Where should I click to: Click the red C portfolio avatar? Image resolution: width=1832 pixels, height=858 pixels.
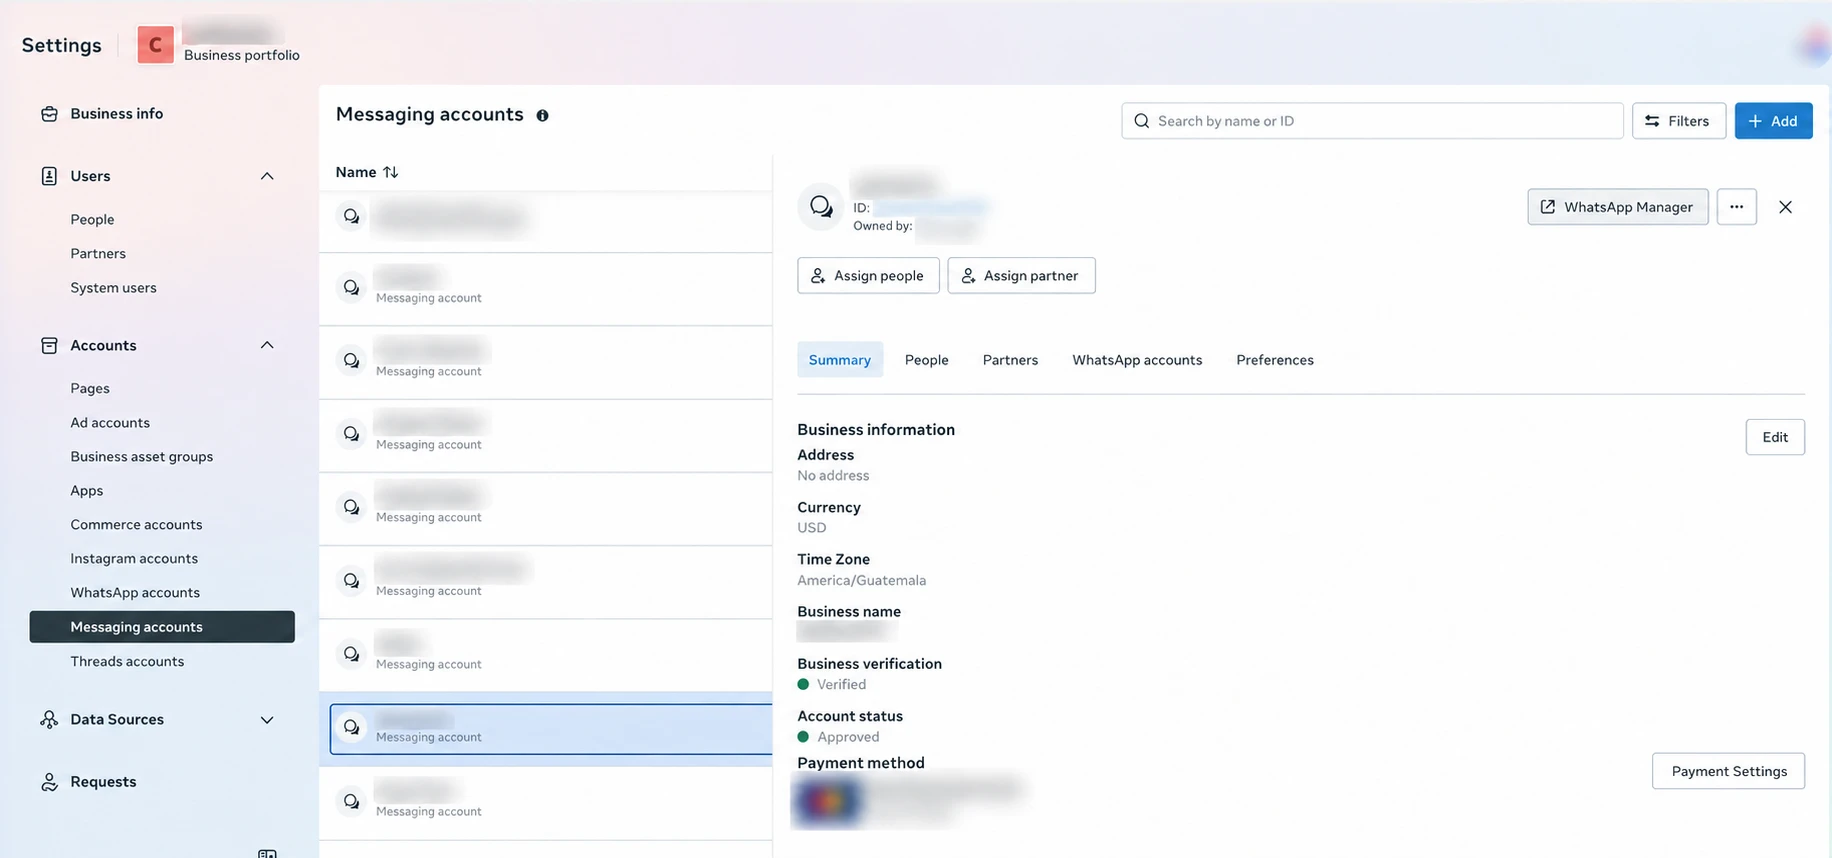click(155, 45)
